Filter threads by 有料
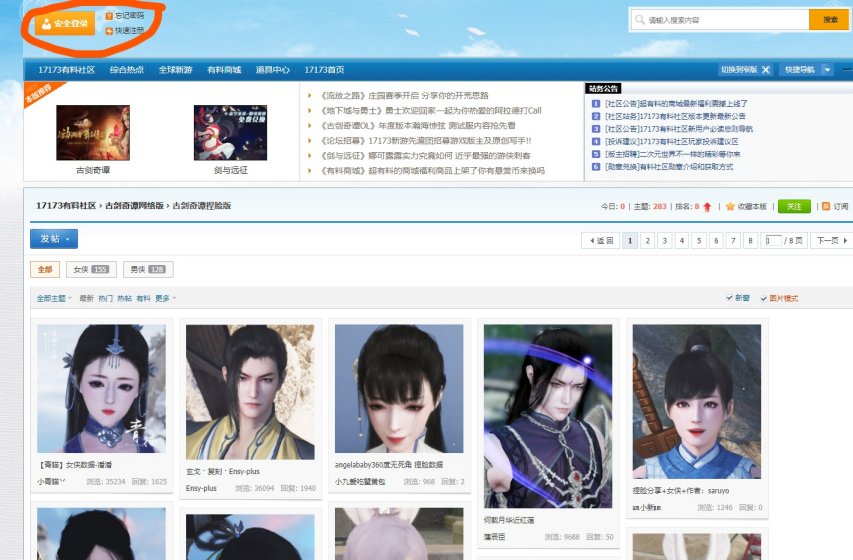This screenshot has width=853, height=560. (x=144, y=298)
